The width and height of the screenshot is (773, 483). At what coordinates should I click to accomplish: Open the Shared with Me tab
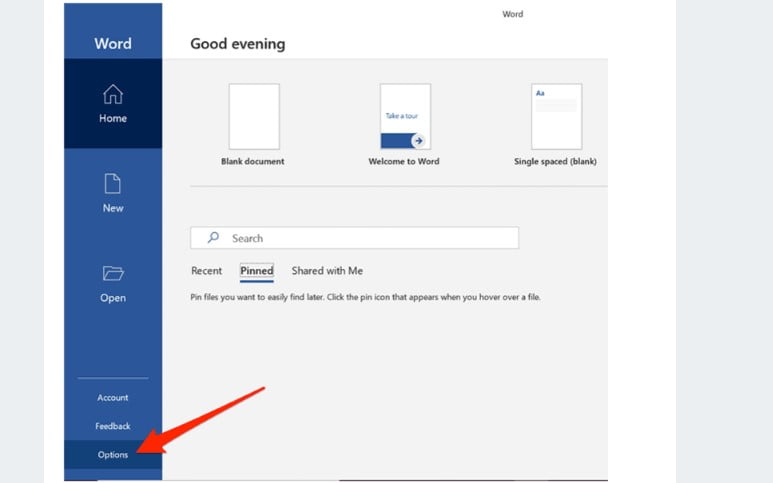327,271
